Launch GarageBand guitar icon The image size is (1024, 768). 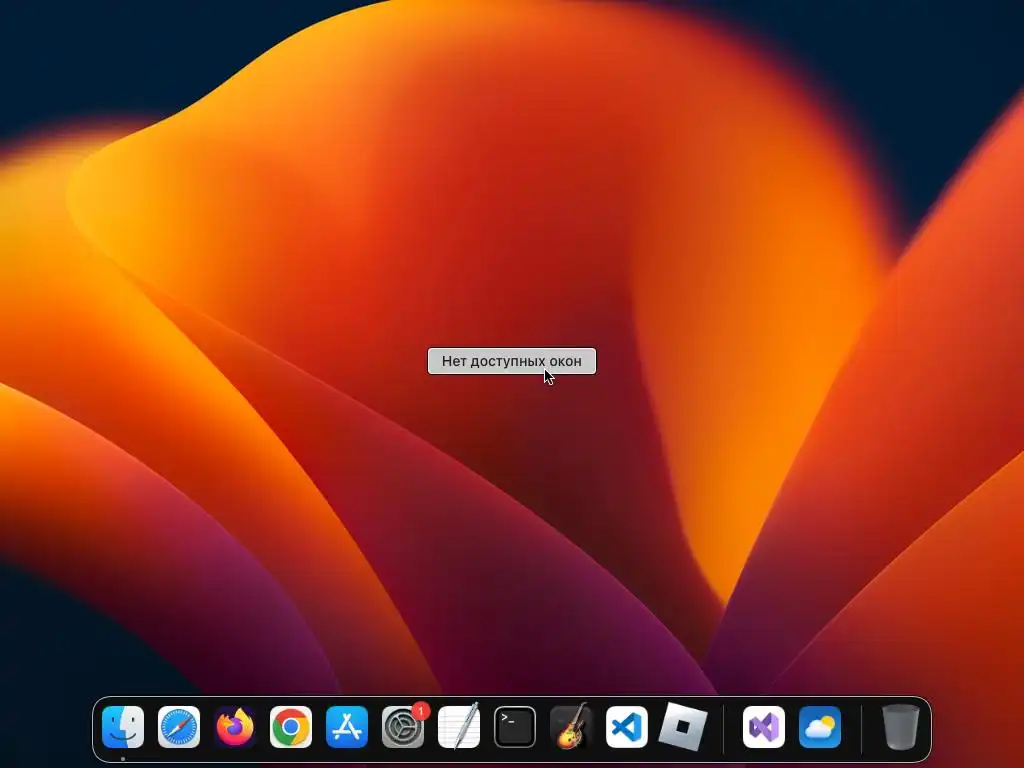point(571,727)
